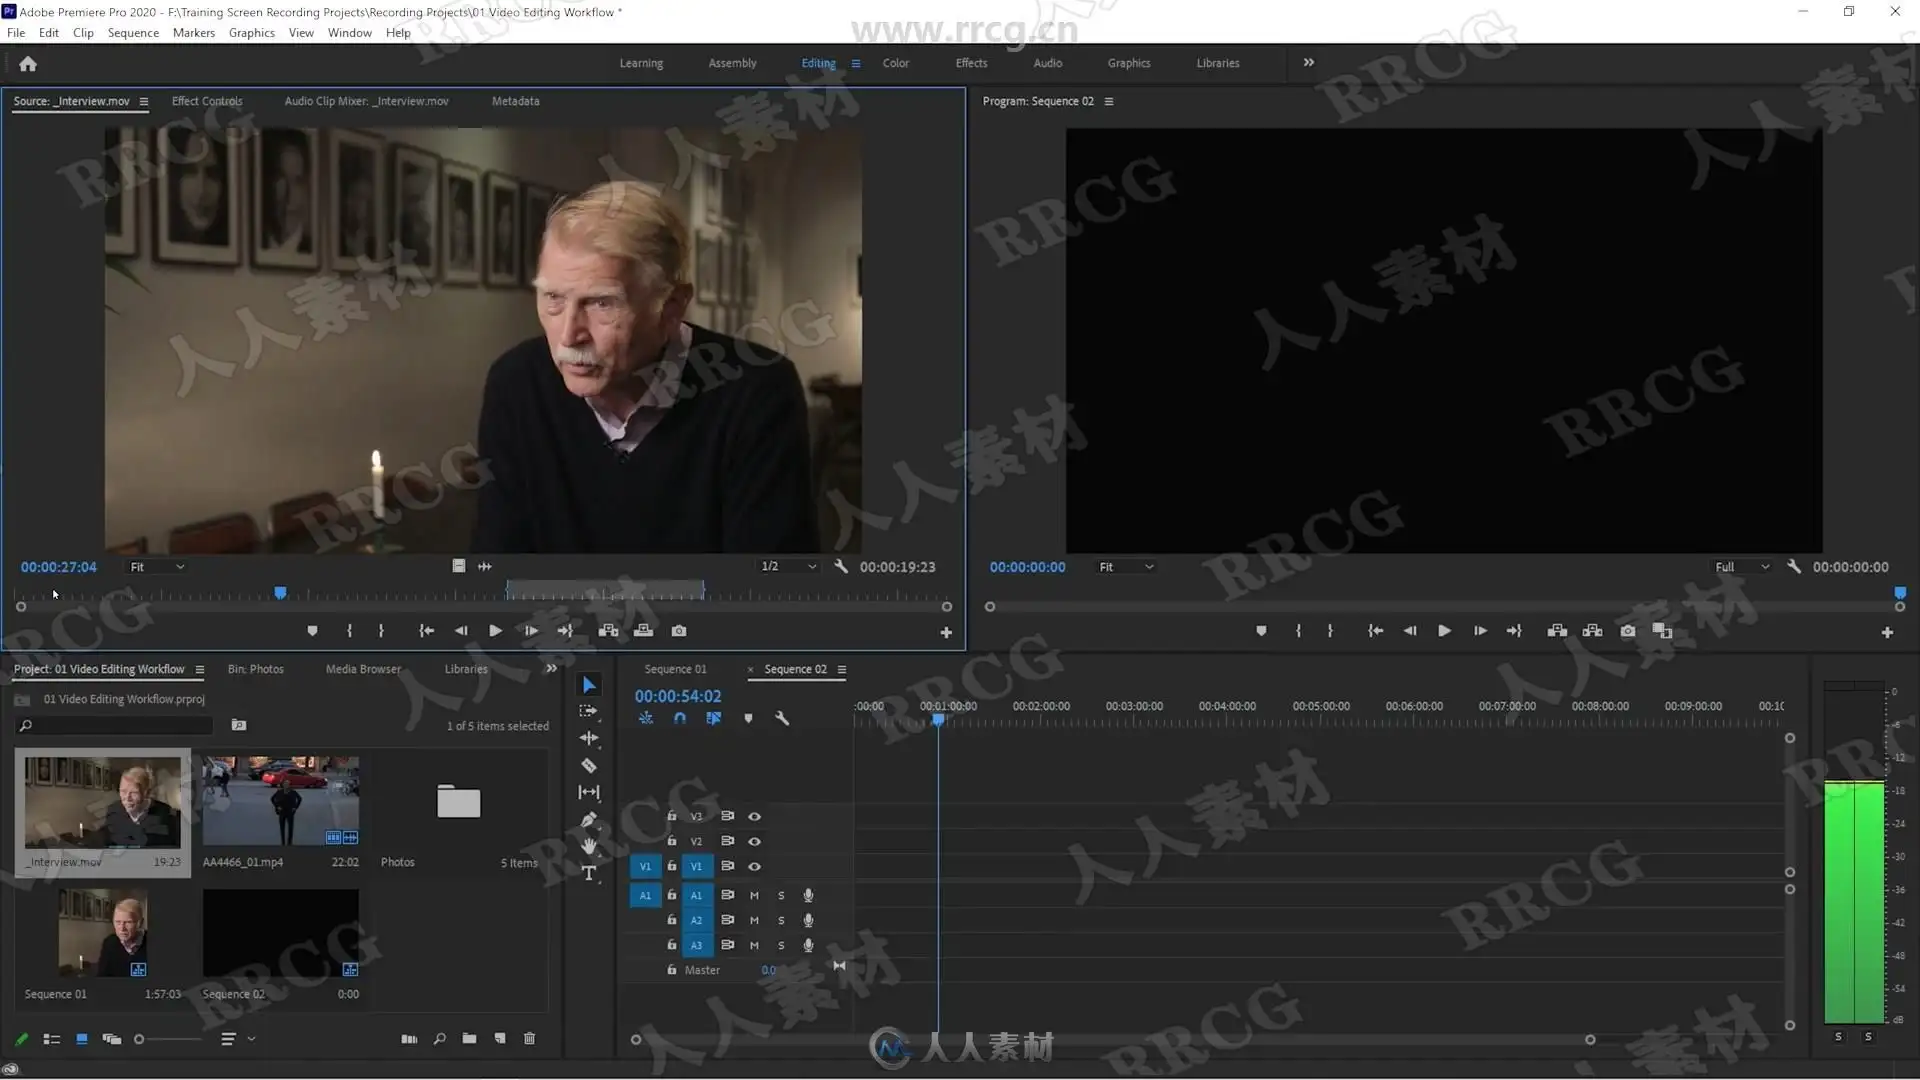Select the Ripple Edit tool

[x=589, y=738]
